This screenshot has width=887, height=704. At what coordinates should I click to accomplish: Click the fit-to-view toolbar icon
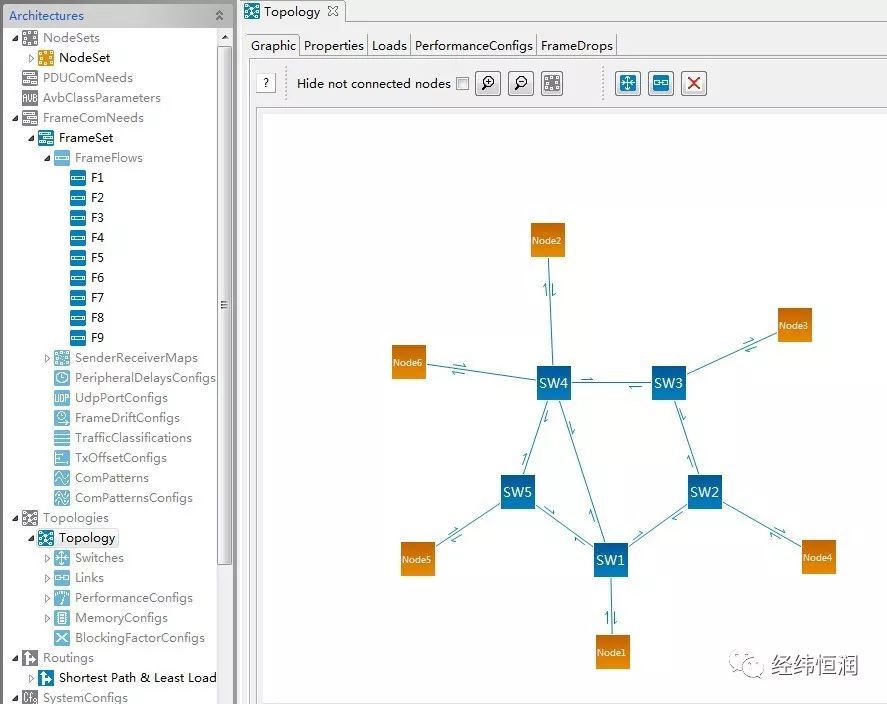tap(552, 84)
